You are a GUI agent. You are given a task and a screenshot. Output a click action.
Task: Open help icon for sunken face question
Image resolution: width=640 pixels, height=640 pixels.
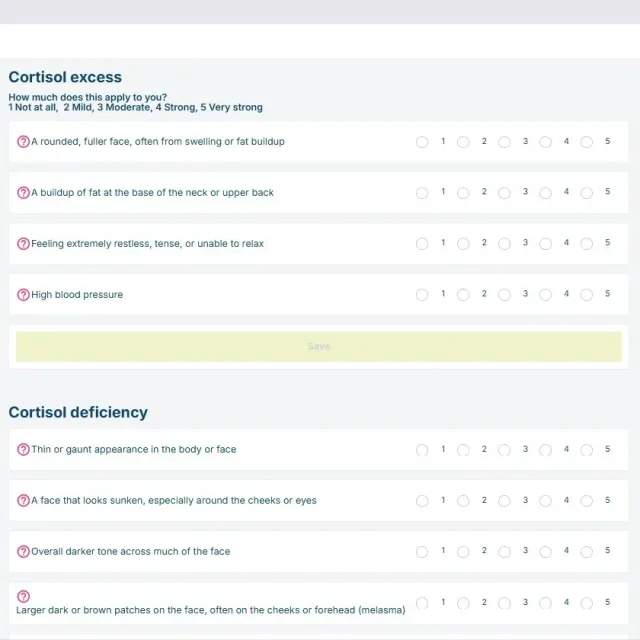tap(23, 501)
